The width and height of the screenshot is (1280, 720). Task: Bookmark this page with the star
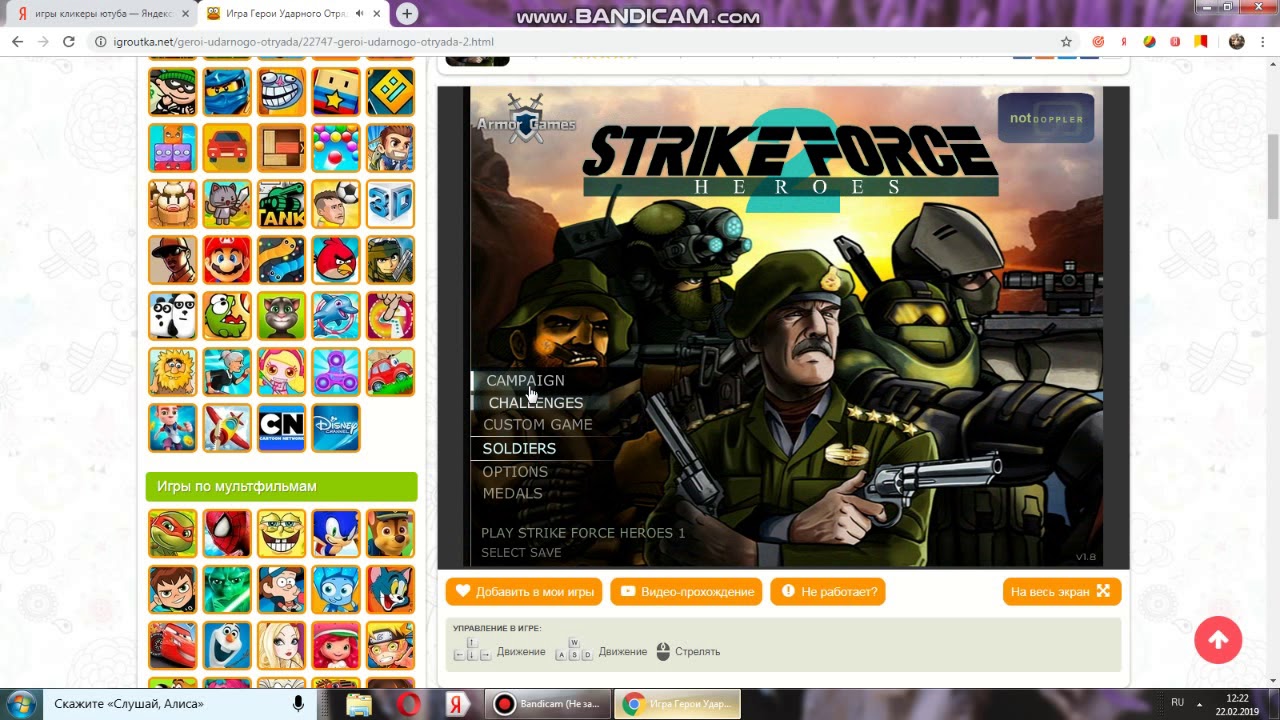[x=1066, y=42]
